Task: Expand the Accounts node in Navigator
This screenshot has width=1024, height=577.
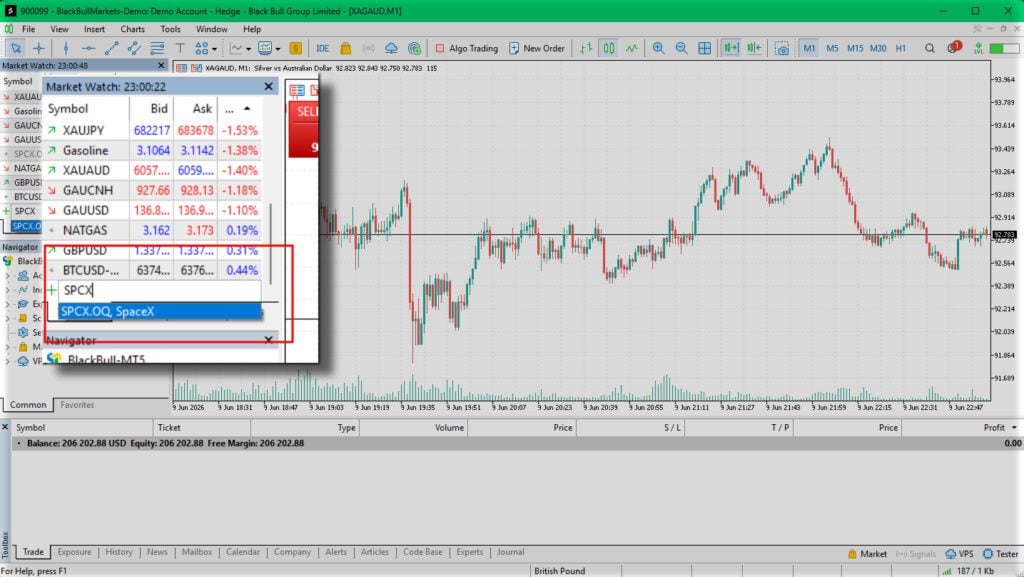Action: pyautogui.click(x=7, y=275)
